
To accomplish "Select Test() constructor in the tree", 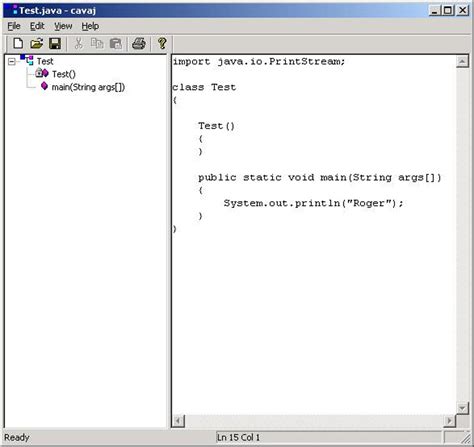I will point(64,74).
